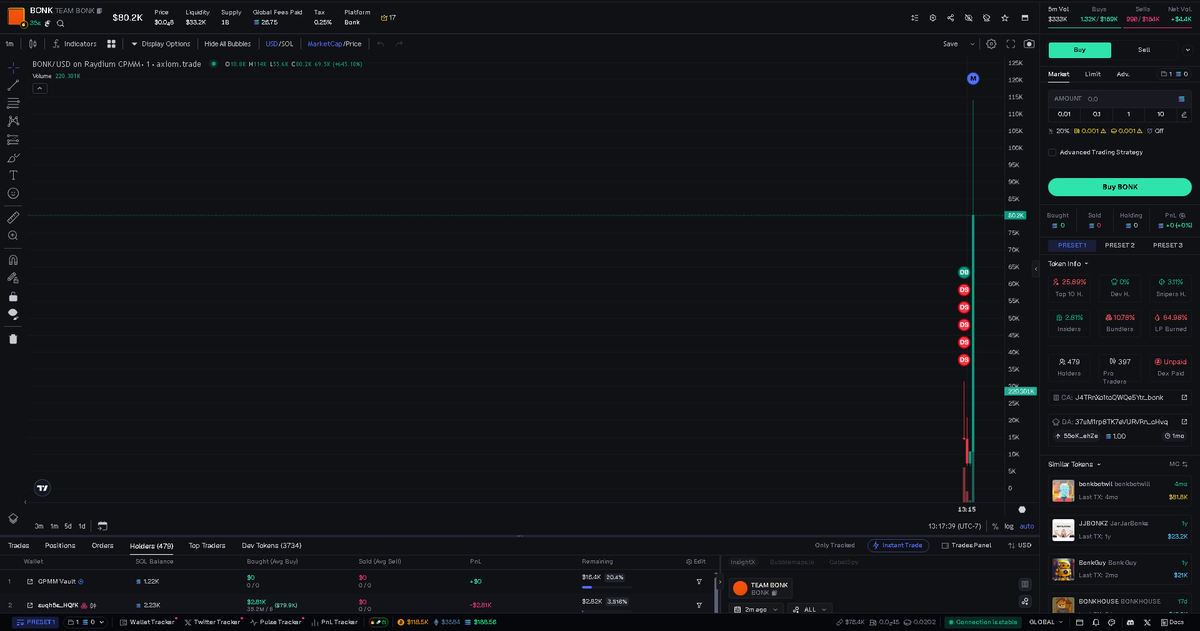Image resolution: width=1200 pixels, height=631 pixels.
Task: Switch to PRESET 2
Action: coord(1119,245)
